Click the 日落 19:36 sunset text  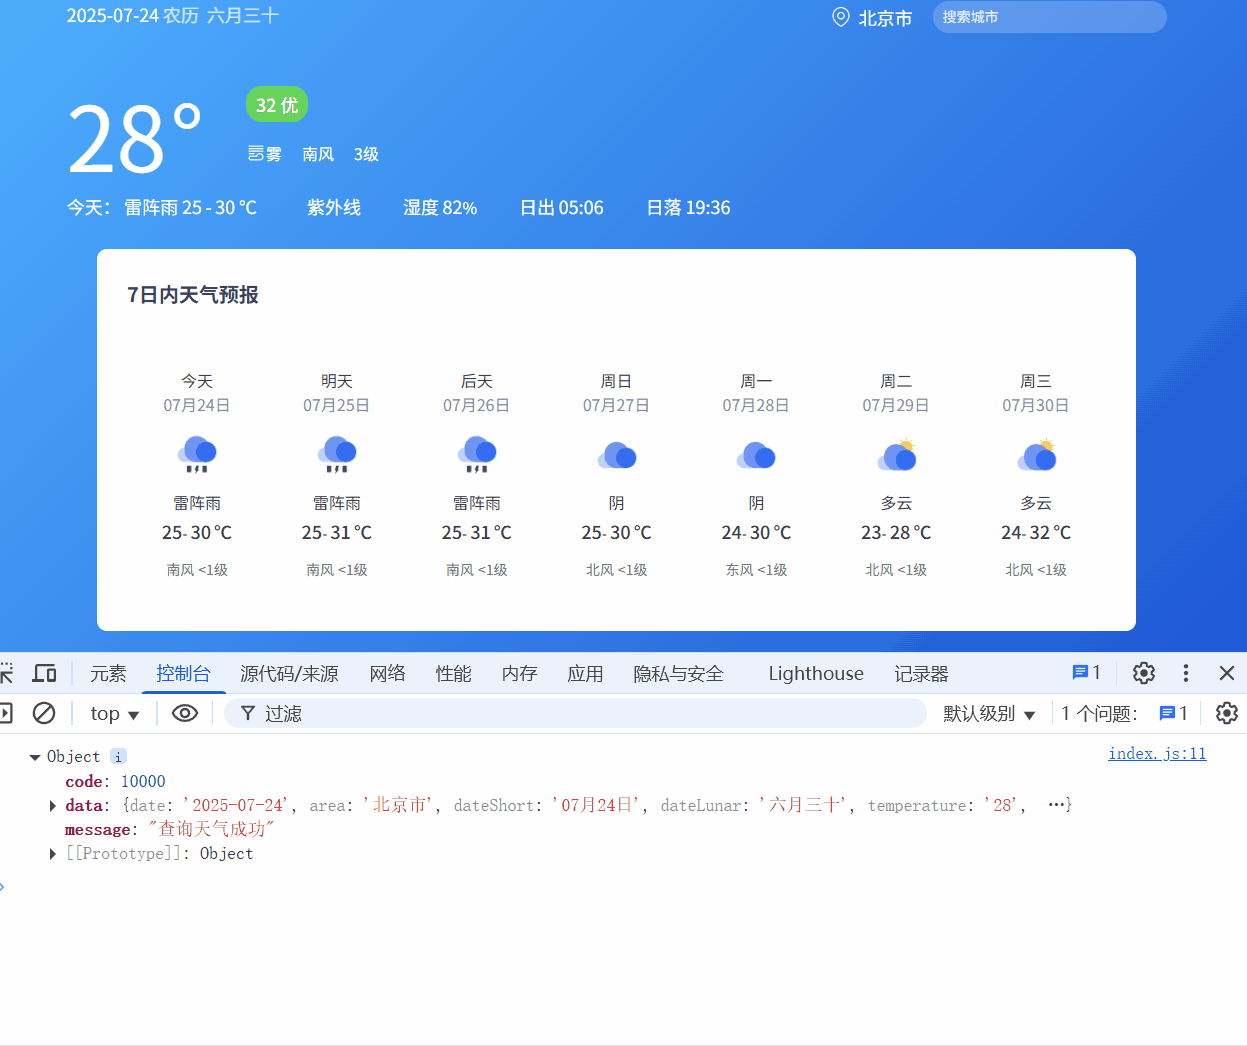(x=688, y=208)
